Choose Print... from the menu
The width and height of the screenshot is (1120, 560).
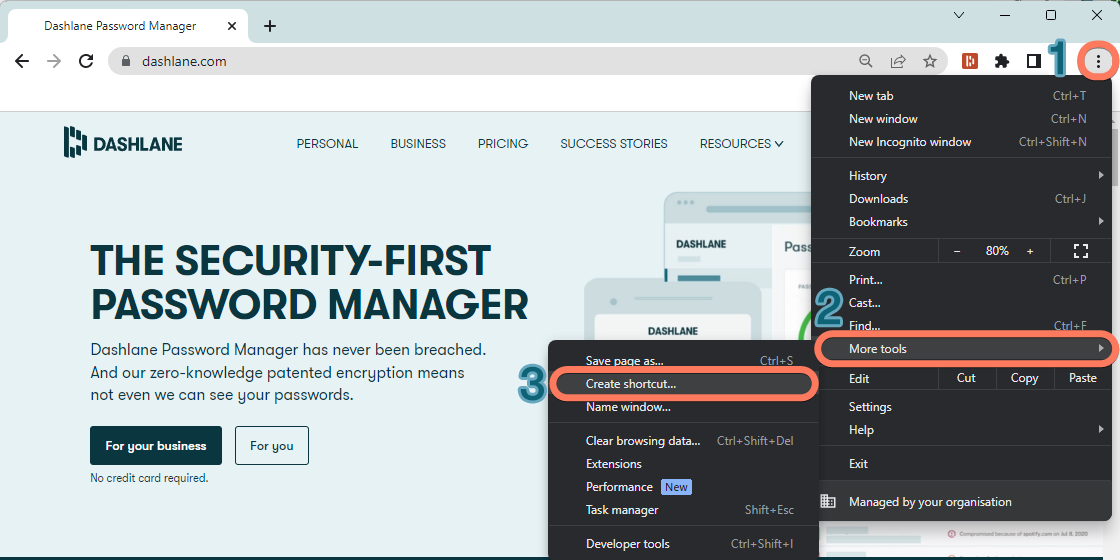click(x=961, y=280)
